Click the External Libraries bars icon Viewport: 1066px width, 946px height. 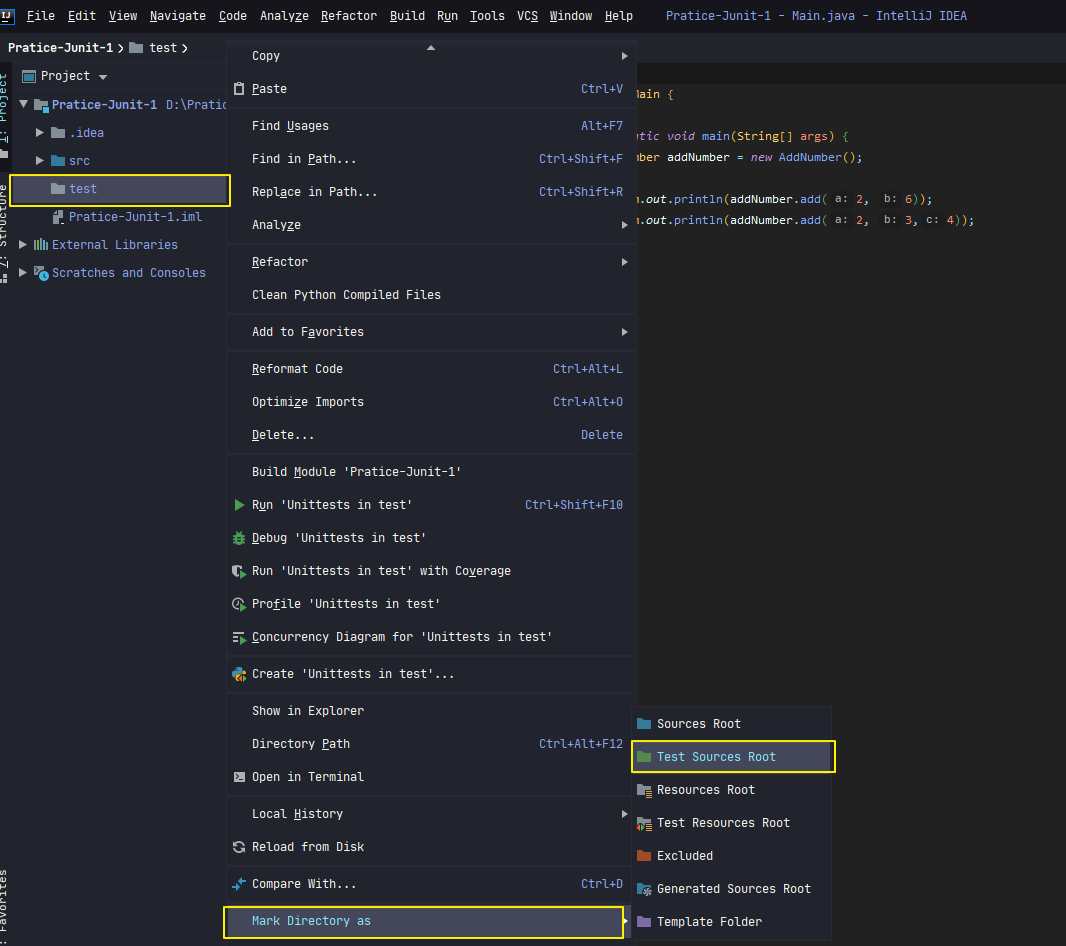pyautogui.click(x=41, y=245)
